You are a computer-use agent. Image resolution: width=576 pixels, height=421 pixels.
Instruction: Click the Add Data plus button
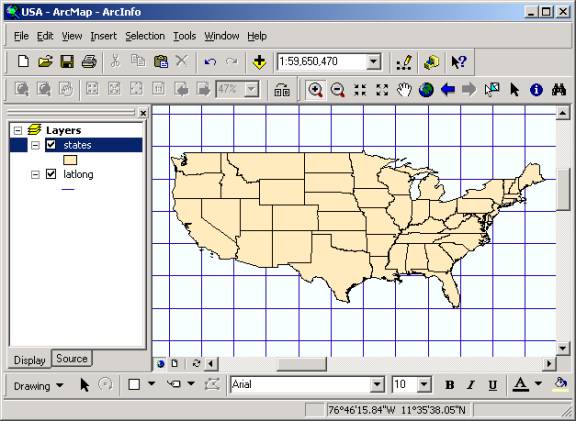[x=259, y=62]
